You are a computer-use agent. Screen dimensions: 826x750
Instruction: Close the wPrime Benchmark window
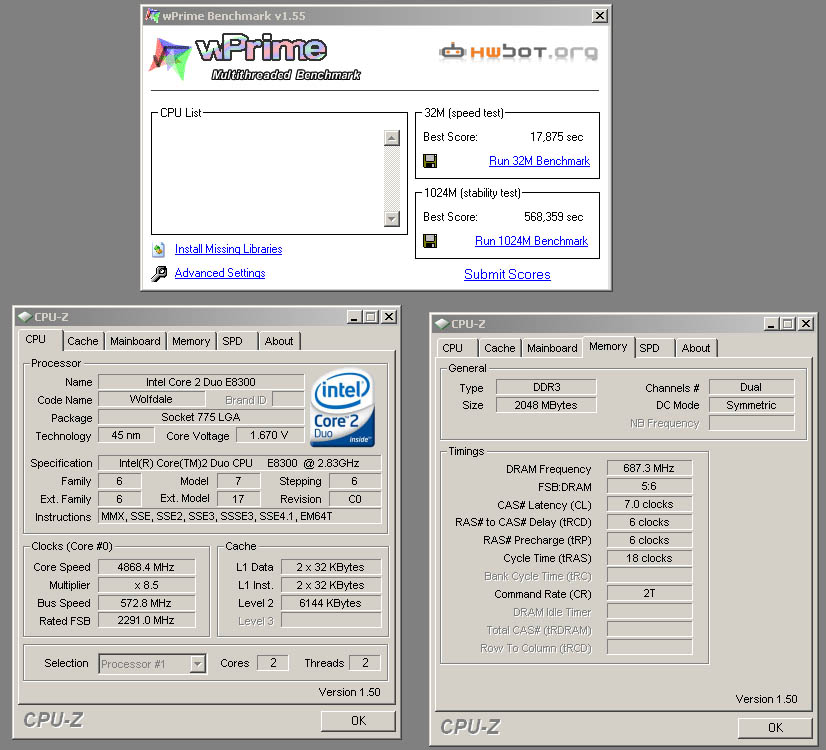pos(599,16)
